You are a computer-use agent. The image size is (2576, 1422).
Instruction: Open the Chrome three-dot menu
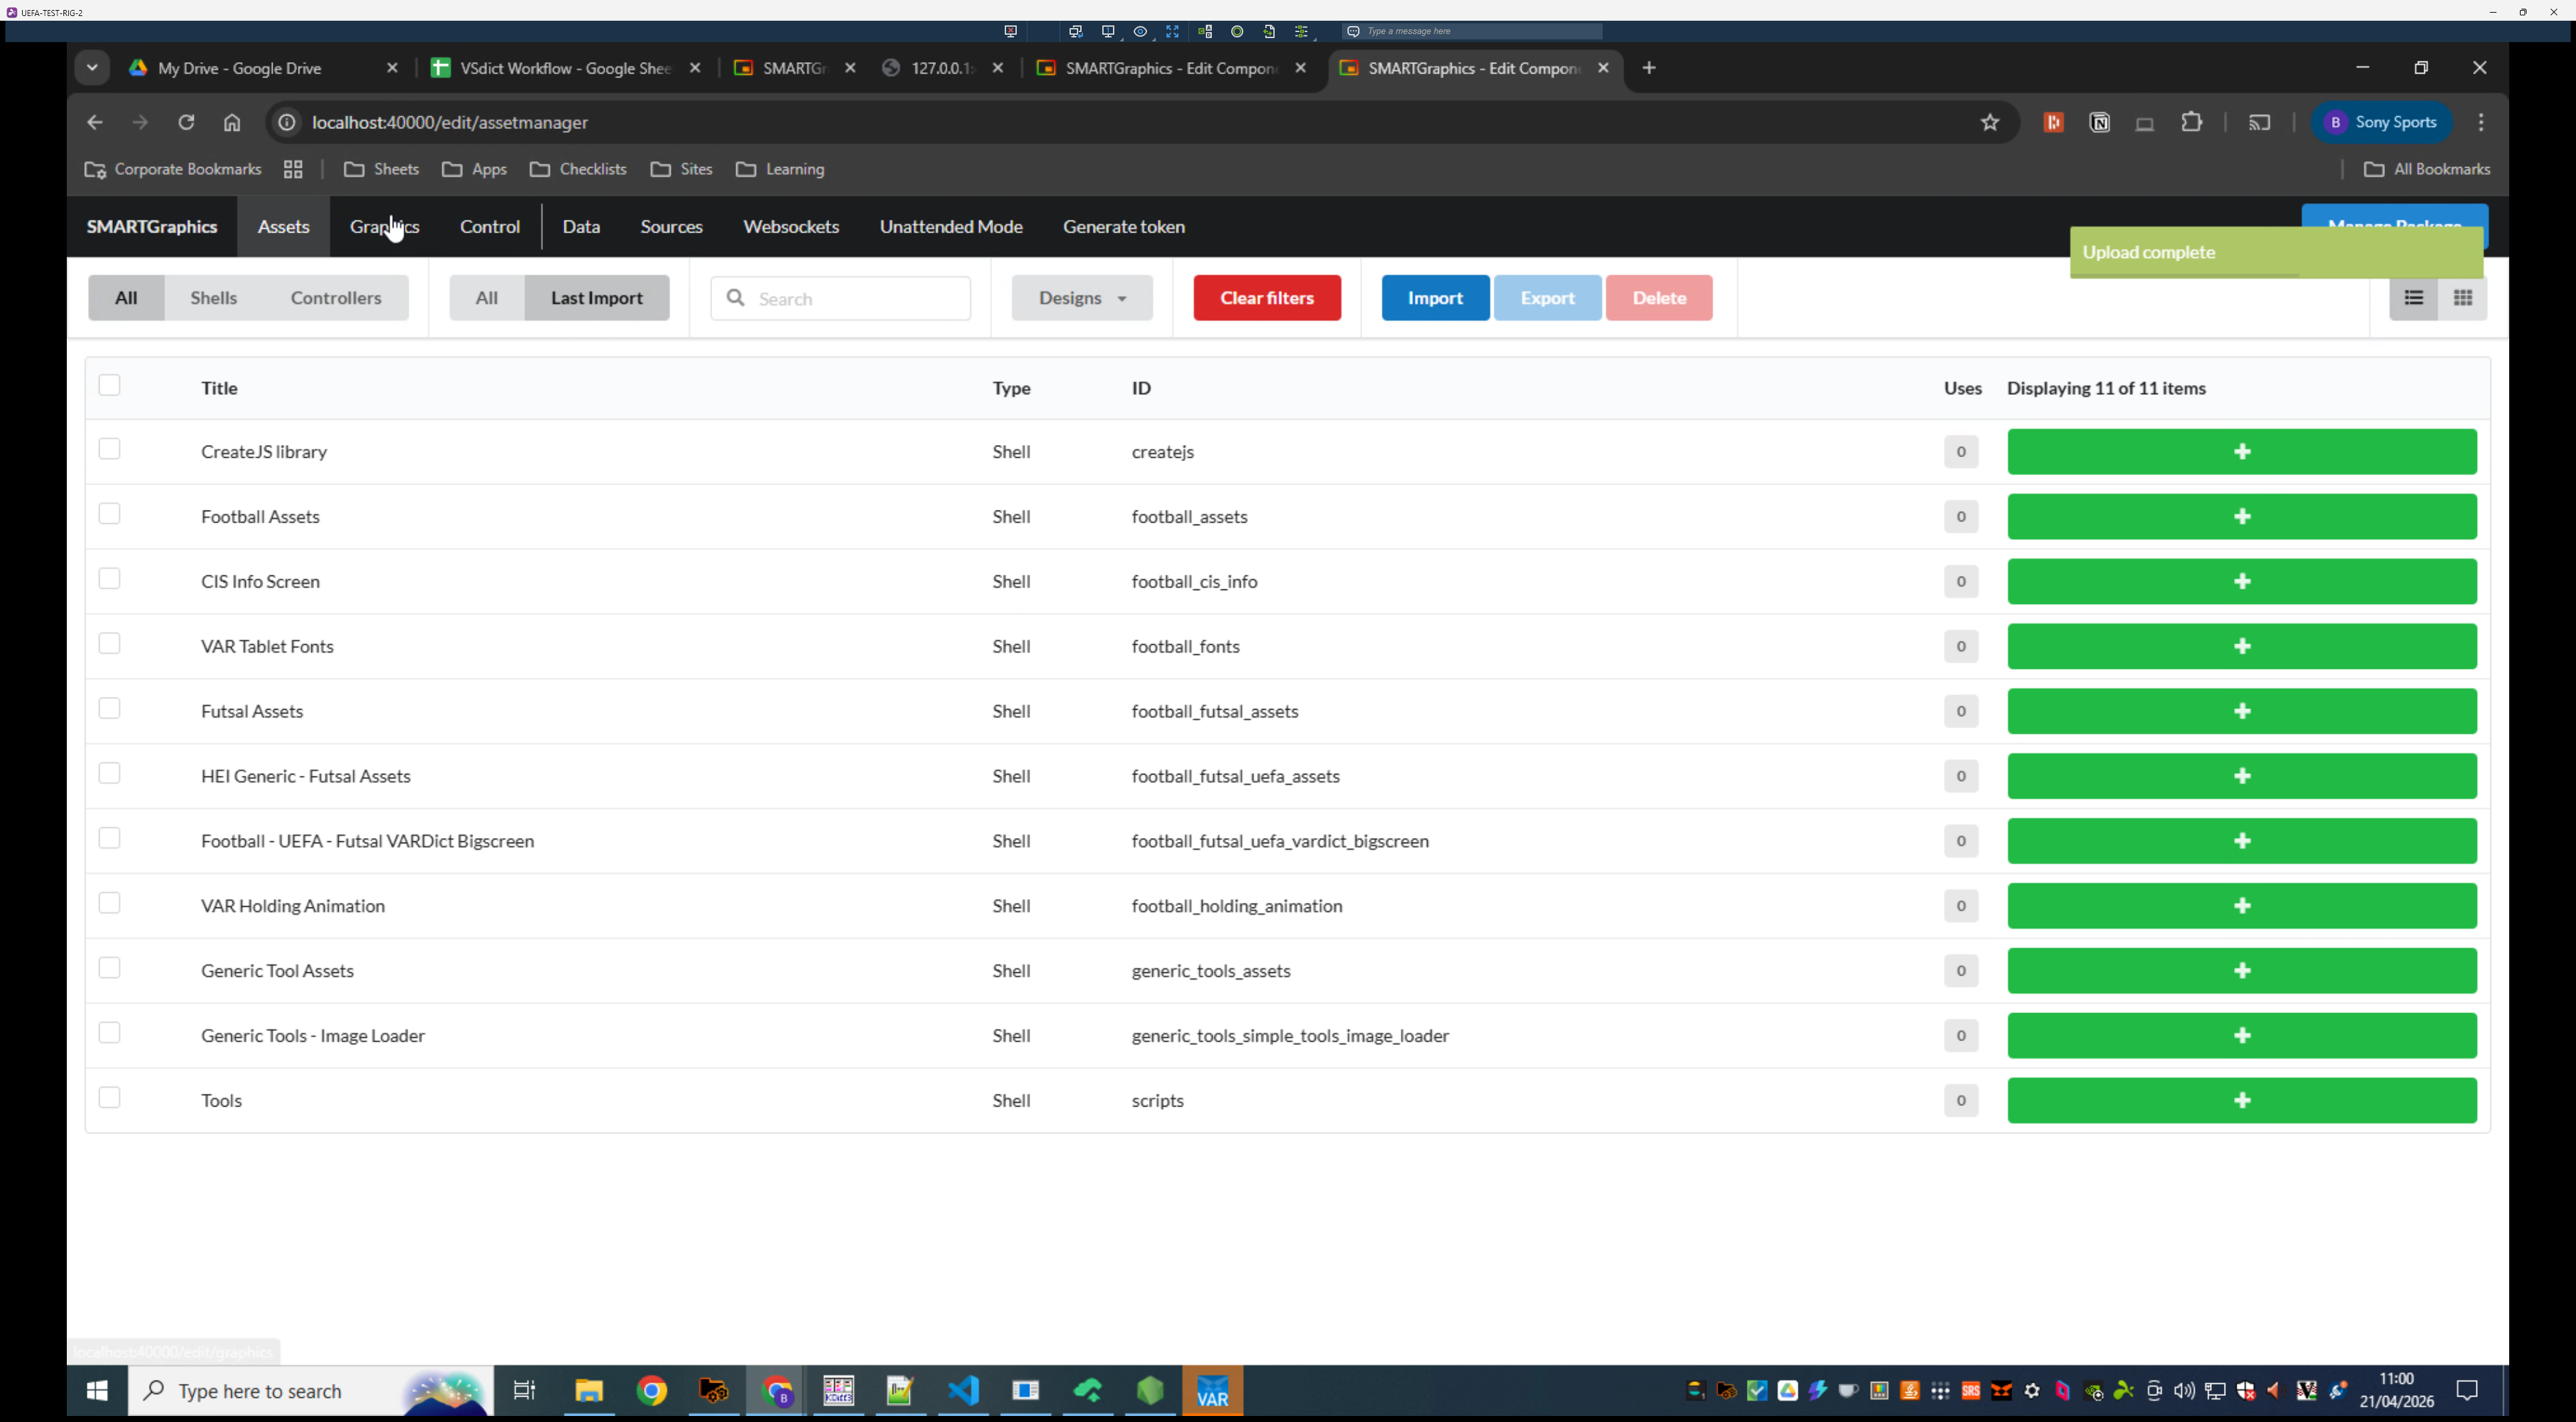tap(2480, 122)
